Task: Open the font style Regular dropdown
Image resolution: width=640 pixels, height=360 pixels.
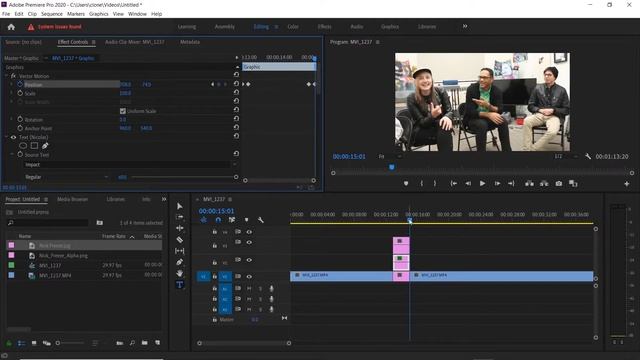Action: click(x=67, y=177)
